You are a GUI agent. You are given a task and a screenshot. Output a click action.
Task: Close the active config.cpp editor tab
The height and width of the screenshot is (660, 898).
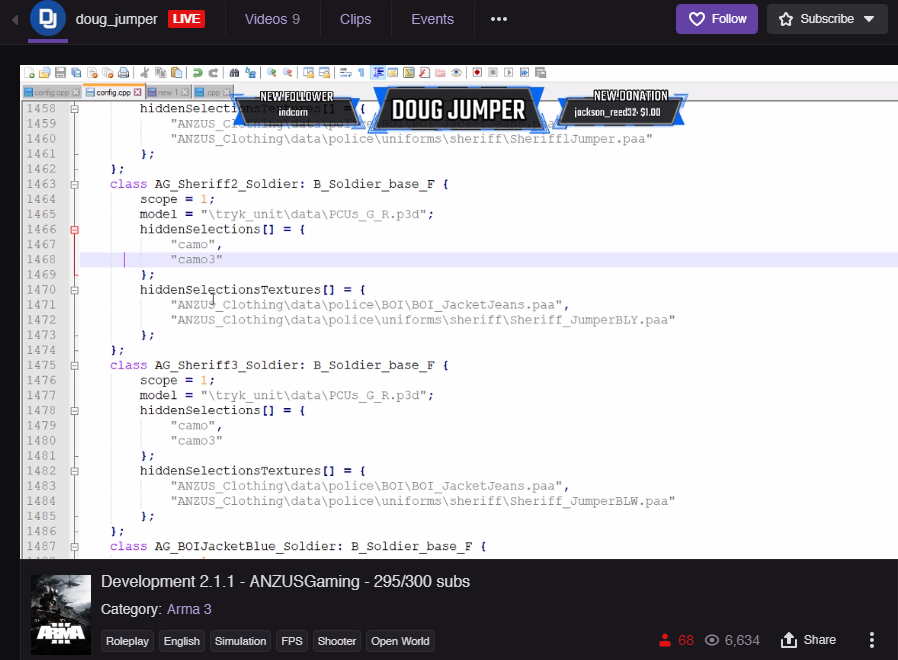[x=138, y=92]
